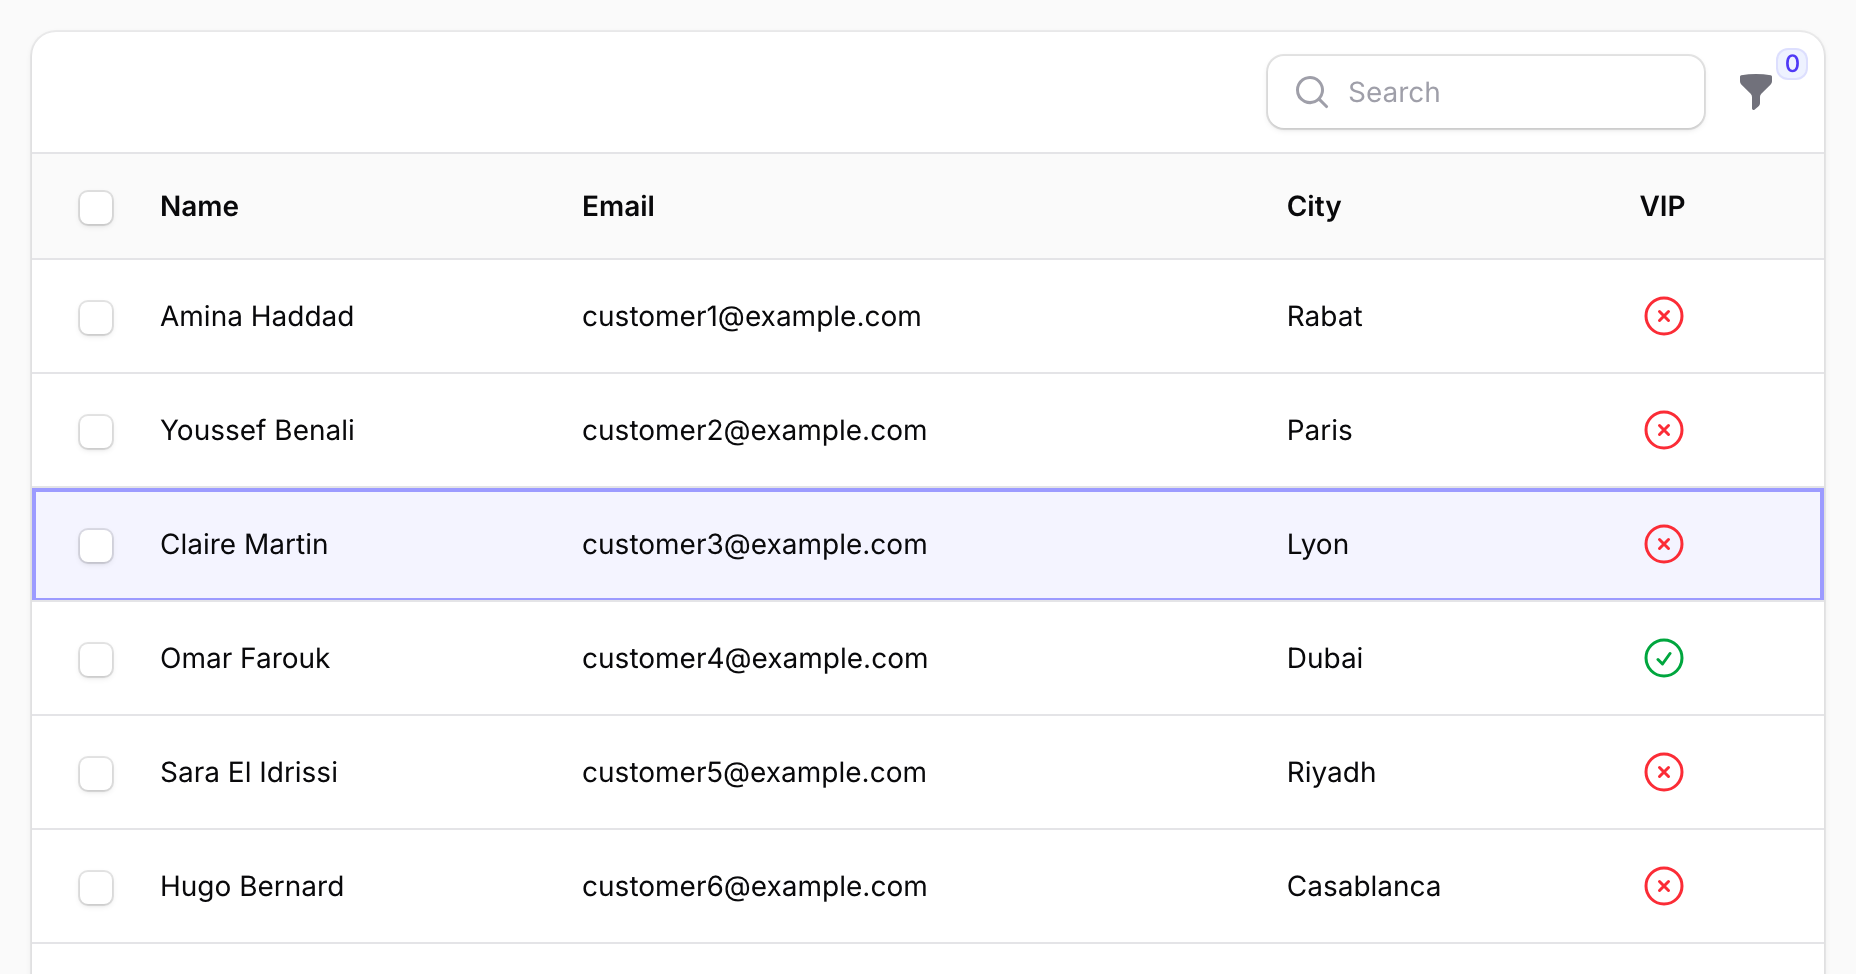
Task: Click the name Sara El Idrissi
Action: [x=249, y=772]
